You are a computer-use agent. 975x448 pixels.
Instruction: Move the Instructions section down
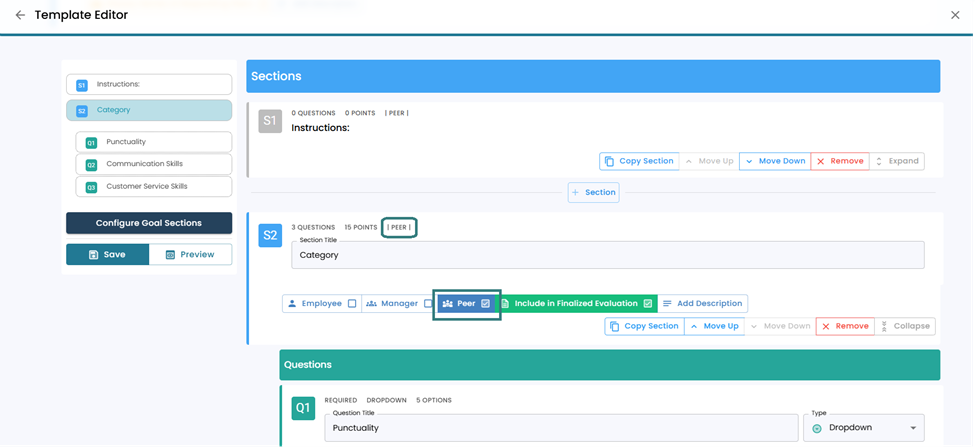pyautogui.click(x=775, y=161)
